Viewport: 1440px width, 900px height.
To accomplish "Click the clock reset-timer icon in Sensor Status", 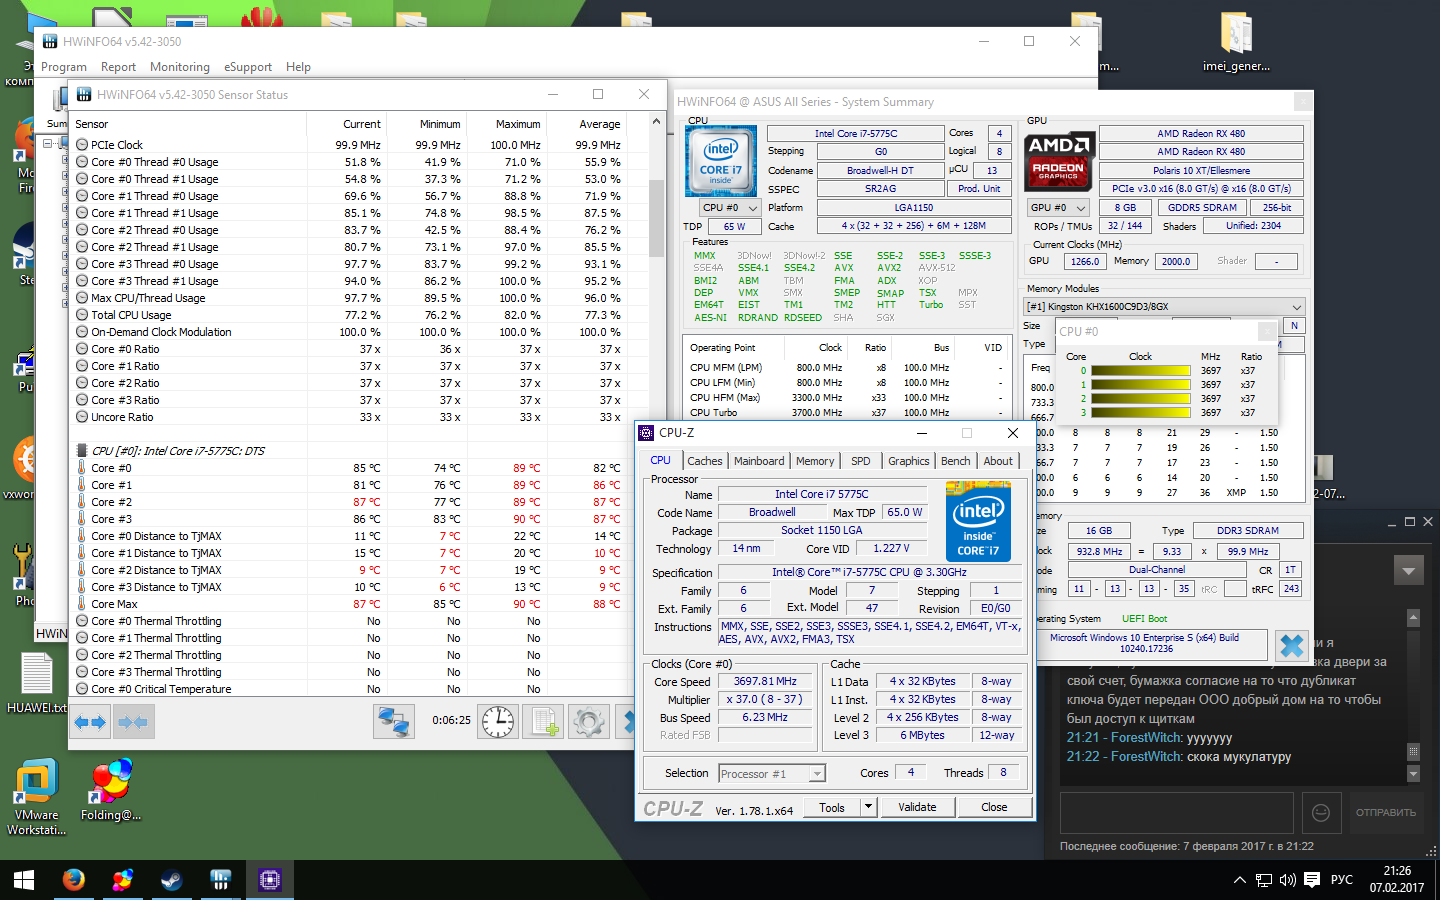I will pos(498,721).
